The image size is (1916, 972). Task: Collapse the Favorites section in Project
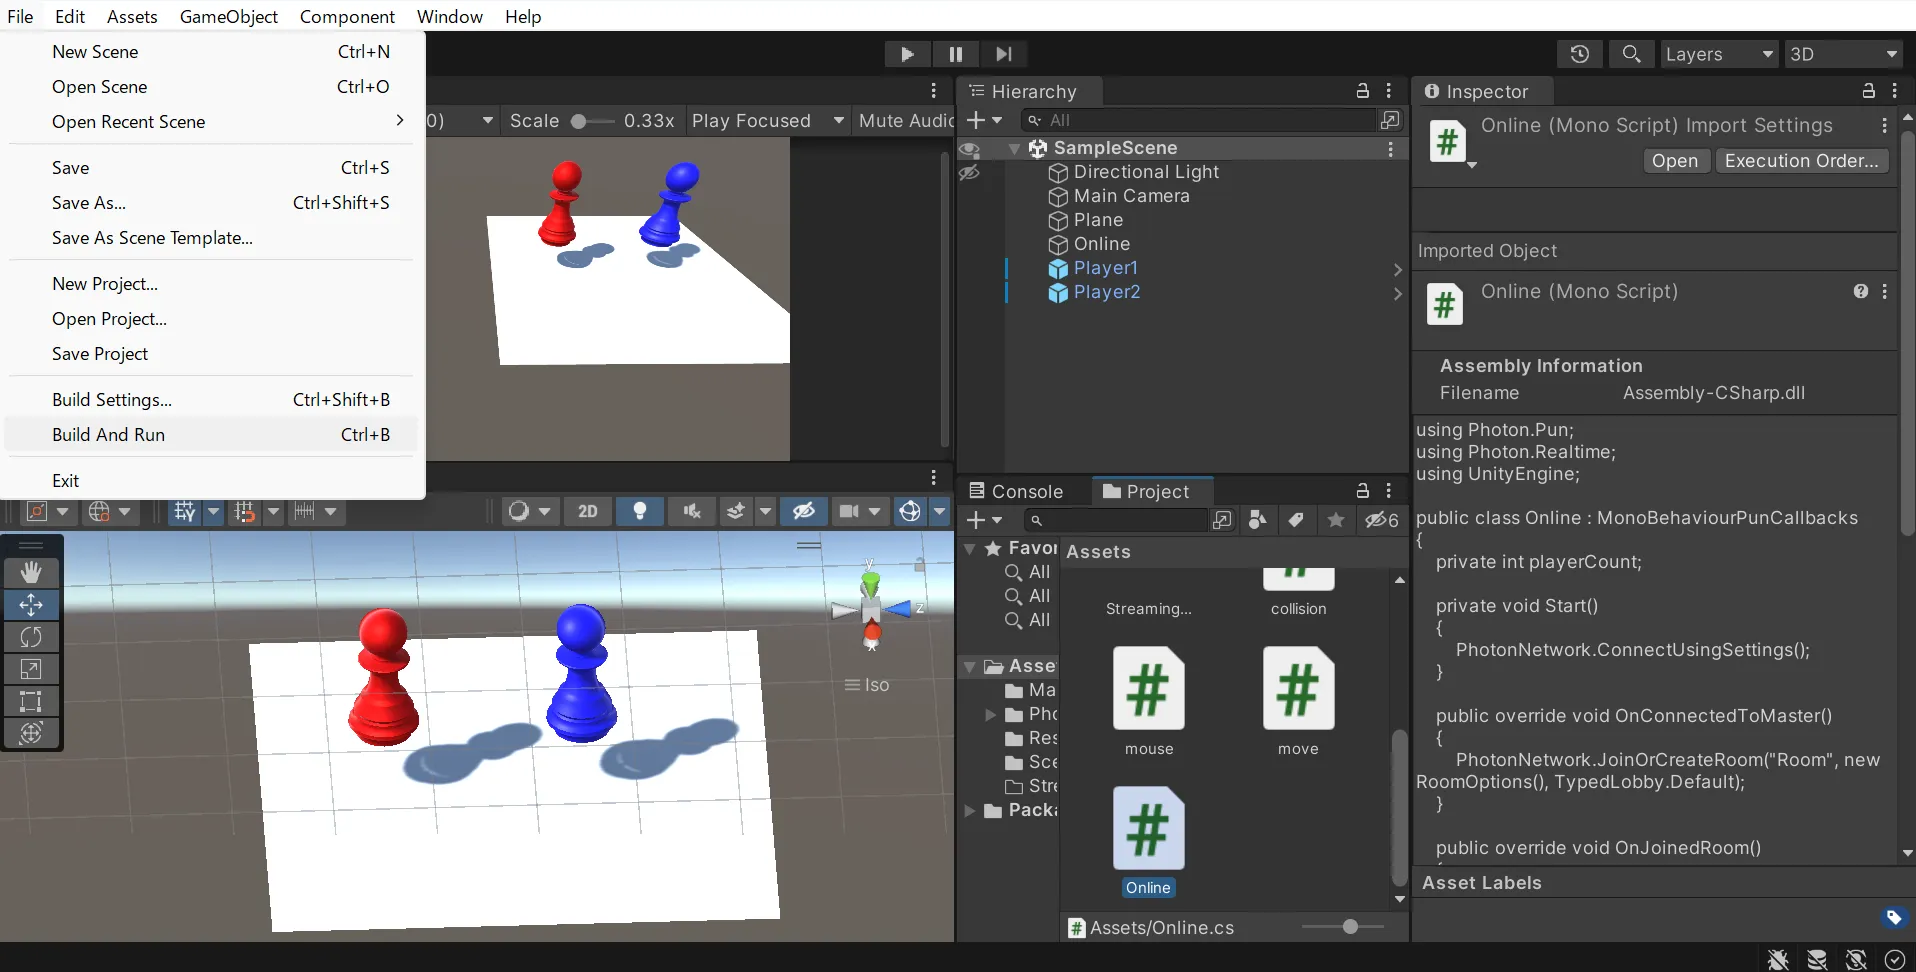point(969,548)
